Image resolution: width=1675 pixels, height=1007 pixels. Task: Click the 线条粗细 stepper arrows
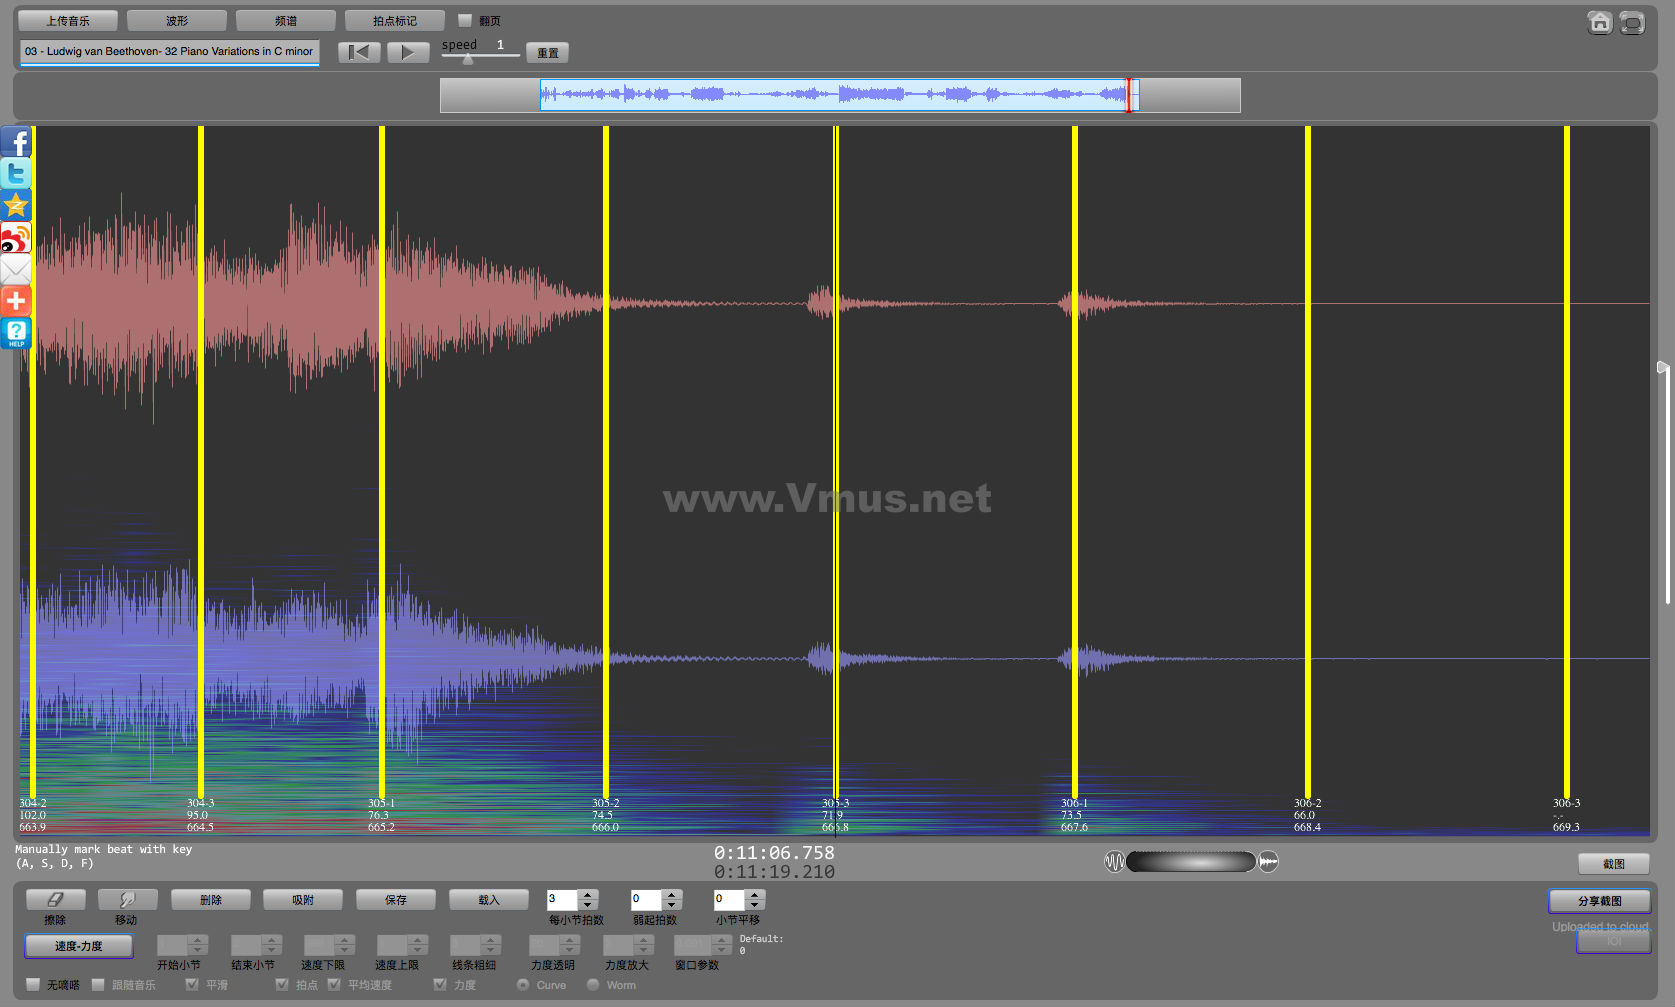click(491, 945)
